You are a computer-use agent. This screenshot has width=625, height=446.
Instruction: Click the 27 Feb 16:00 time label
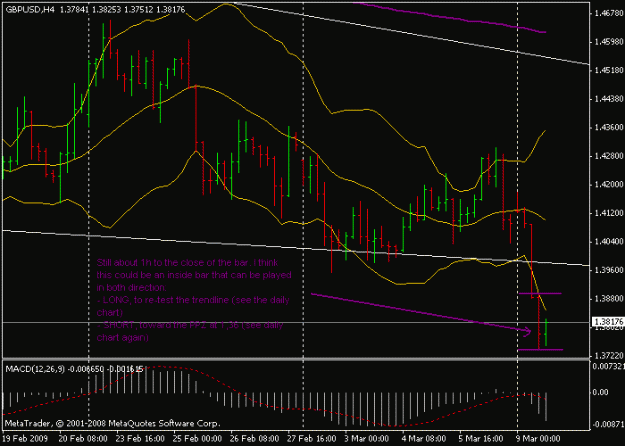[x=312, y=438]
